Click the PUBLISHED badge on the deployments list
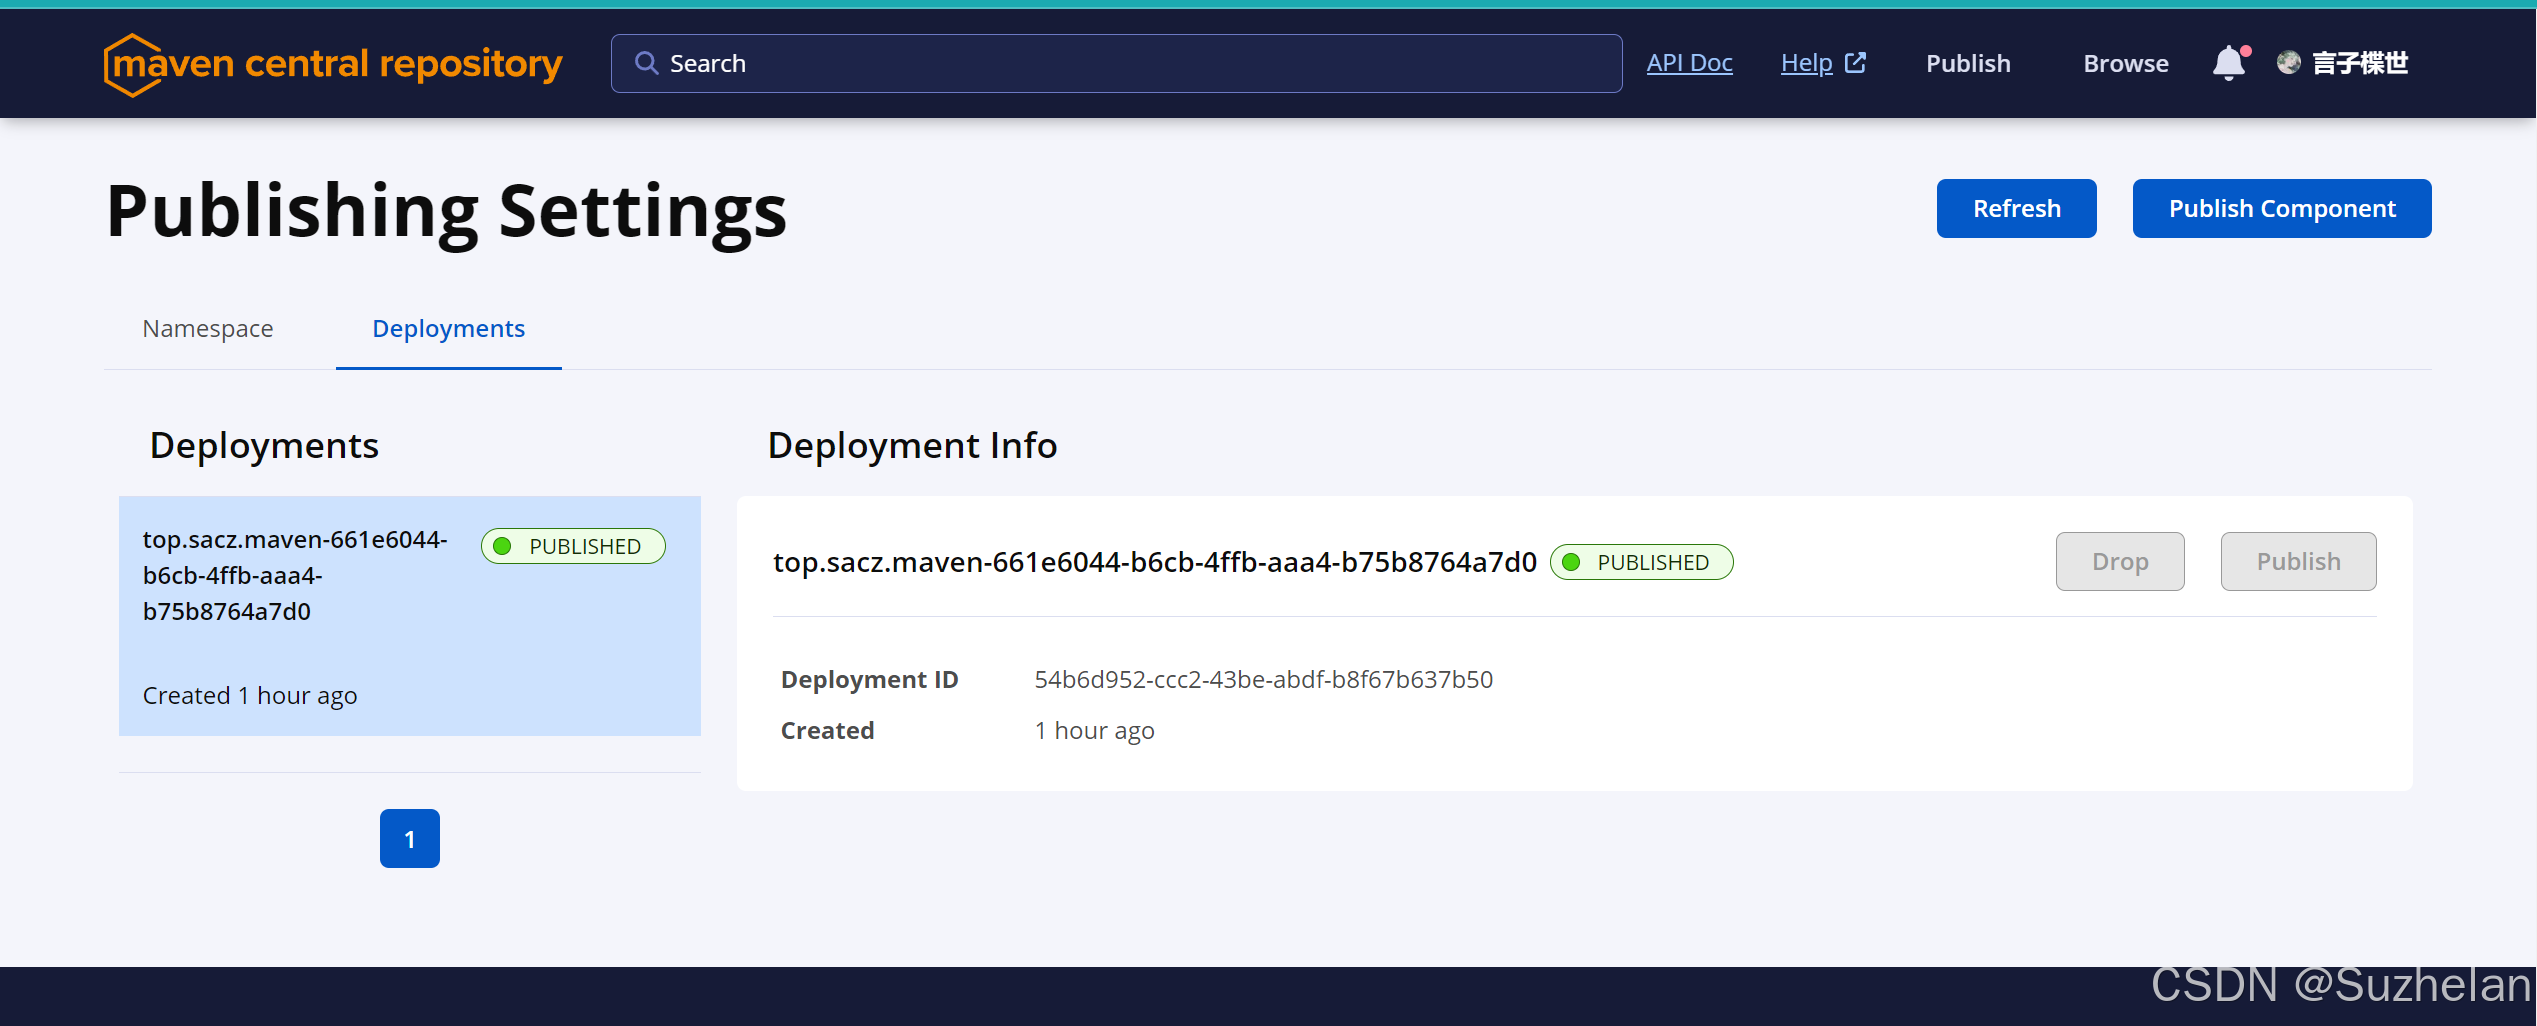 click(x=572, y=546)
